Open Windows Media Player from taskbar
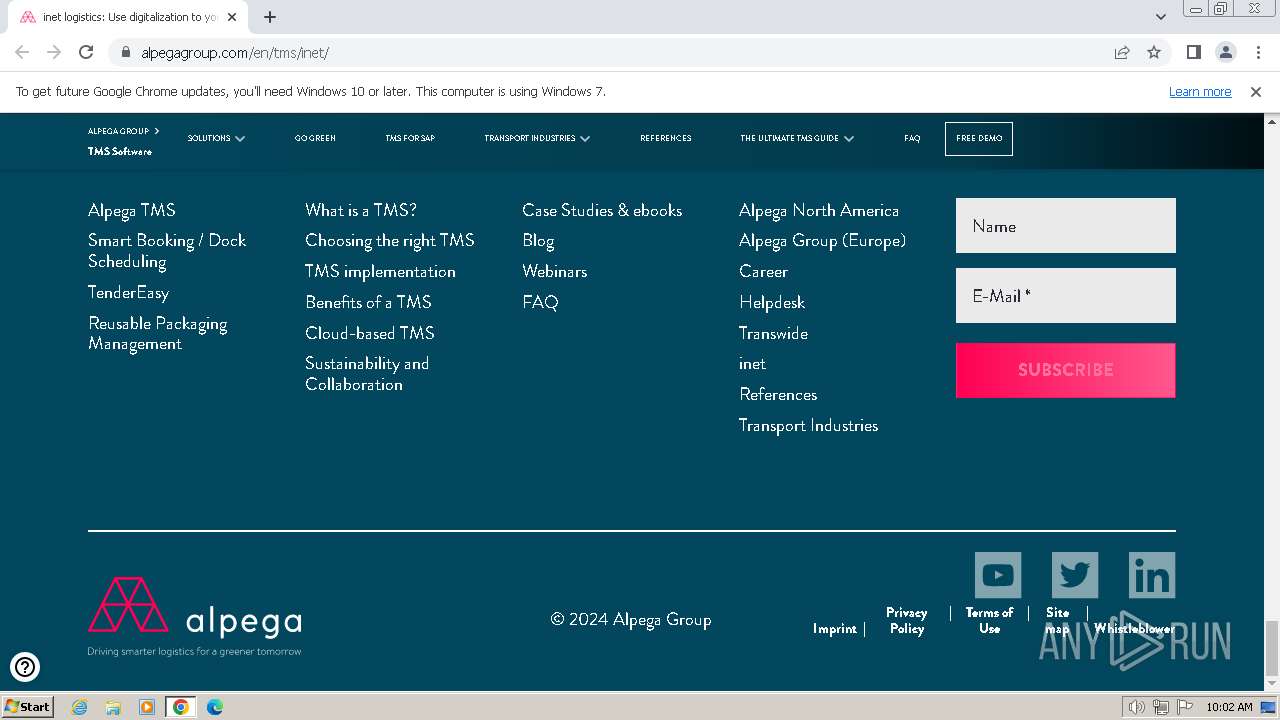The width and height of the screenshot is (1280, 720). (147, 707)
